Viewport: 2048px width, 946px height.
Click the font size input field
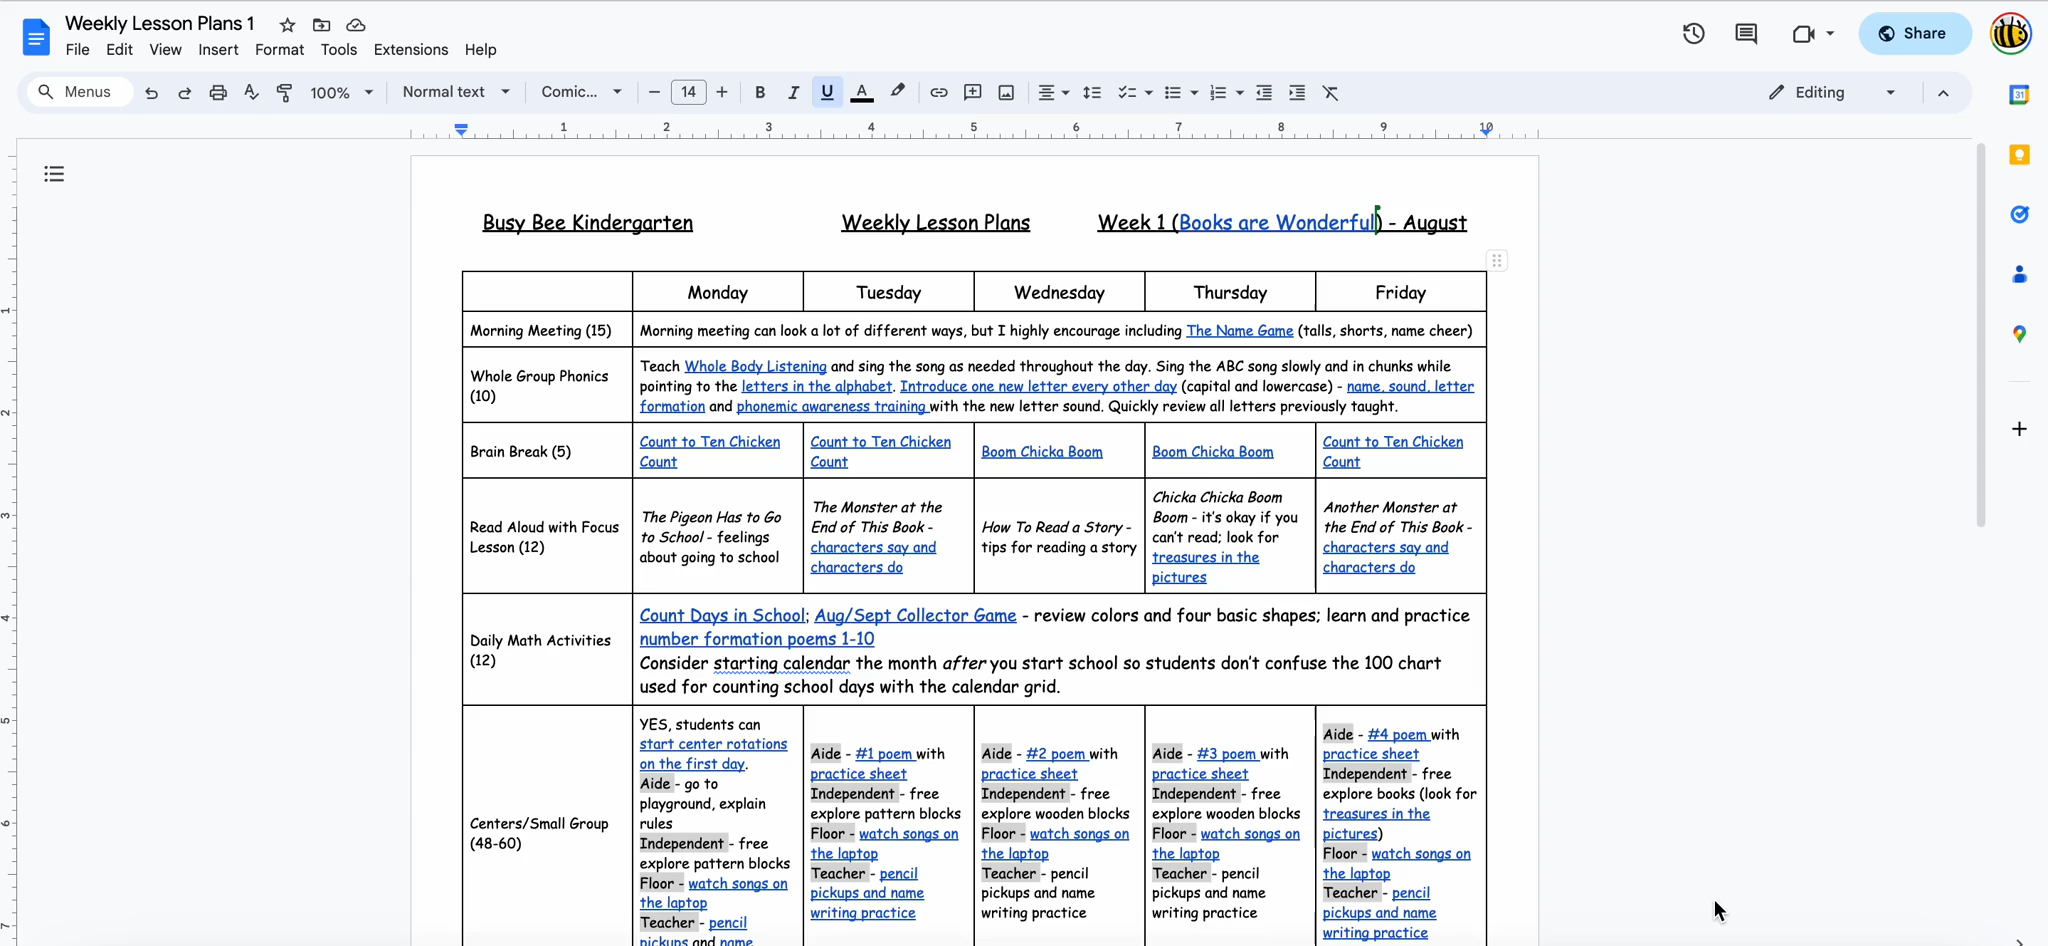click(688, 92)
